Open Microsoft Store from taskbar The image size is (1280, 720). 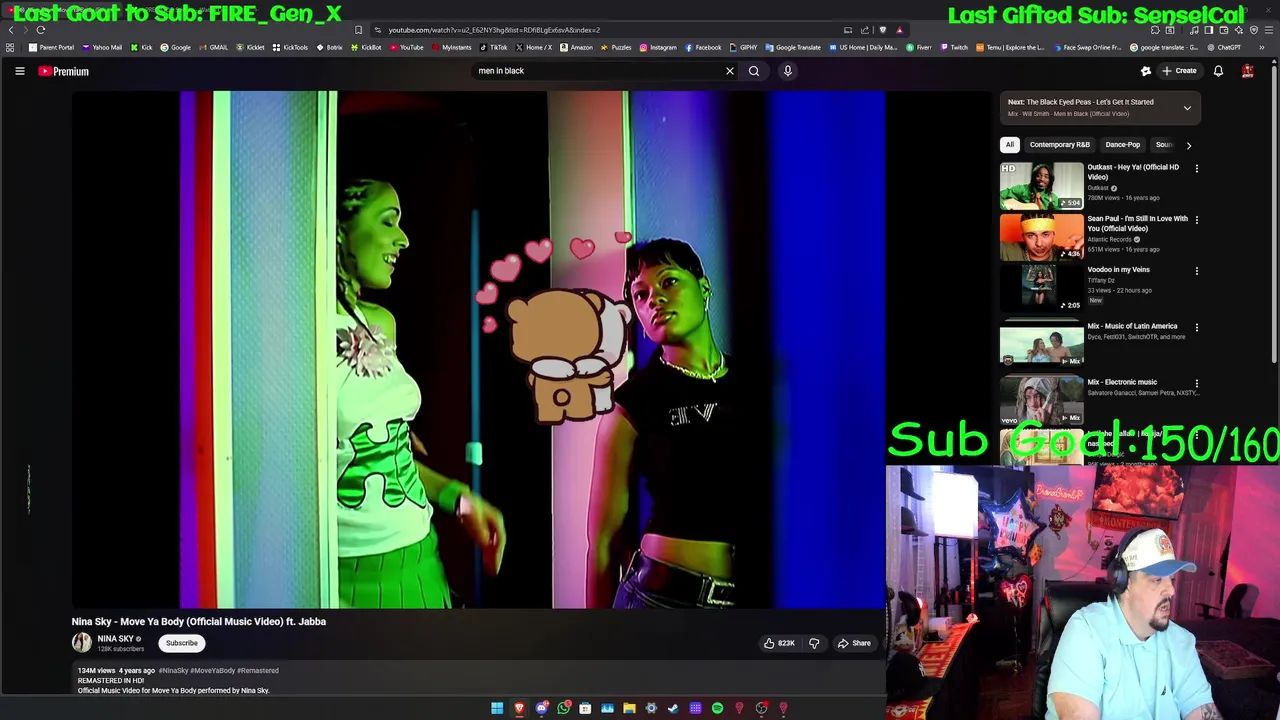pos(585,708)
